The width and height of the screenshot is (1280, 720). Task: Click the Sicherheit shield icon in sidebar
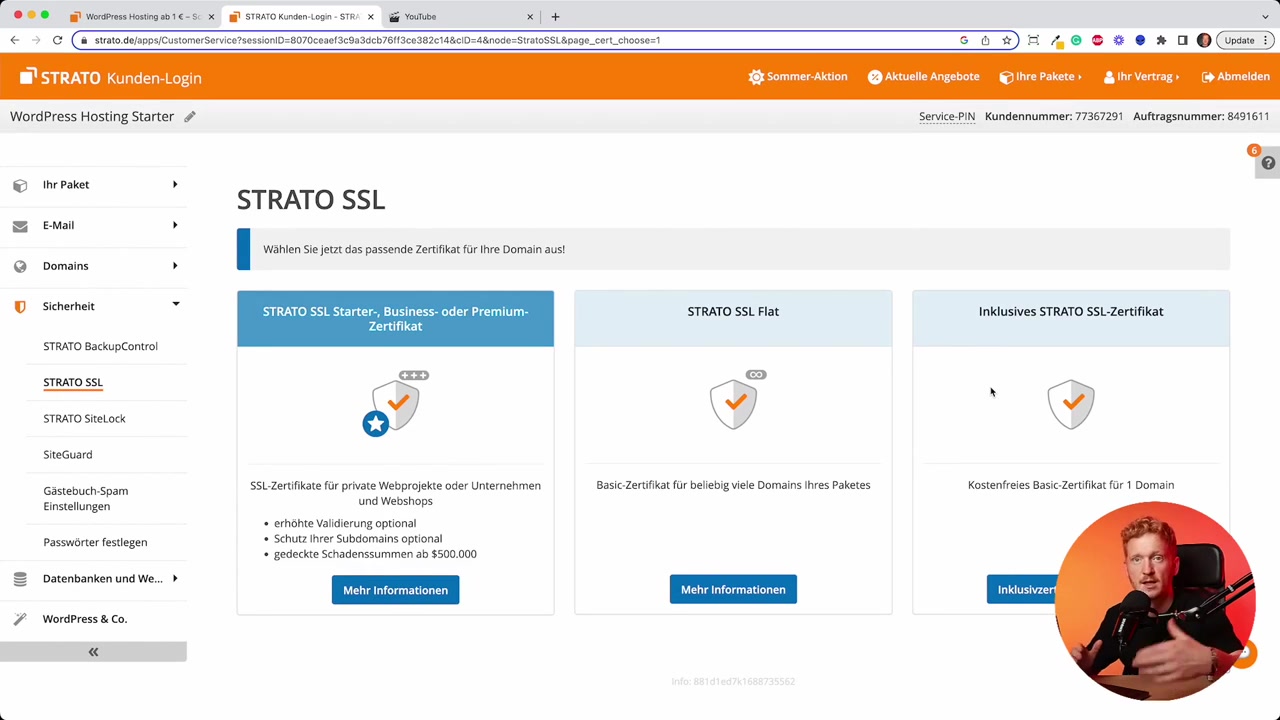point(20,307)
